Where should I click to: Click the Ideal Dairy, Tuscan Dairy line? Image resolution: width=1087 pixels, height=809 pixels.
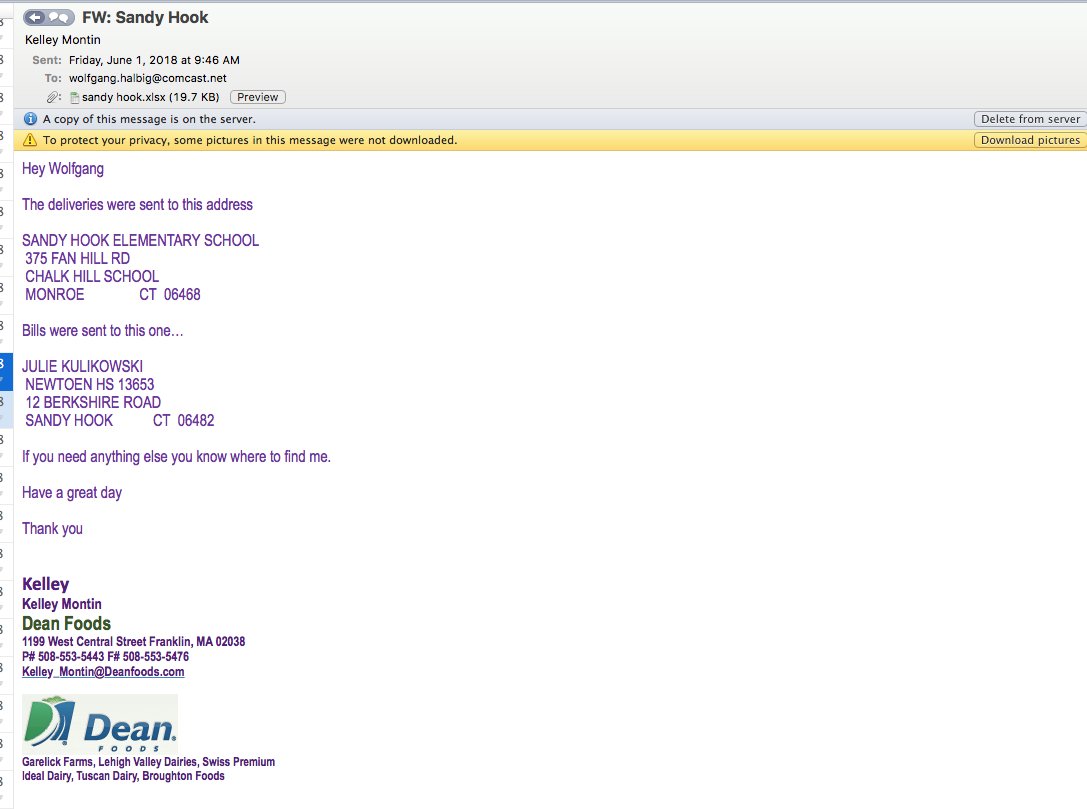[x=123, y=776]
